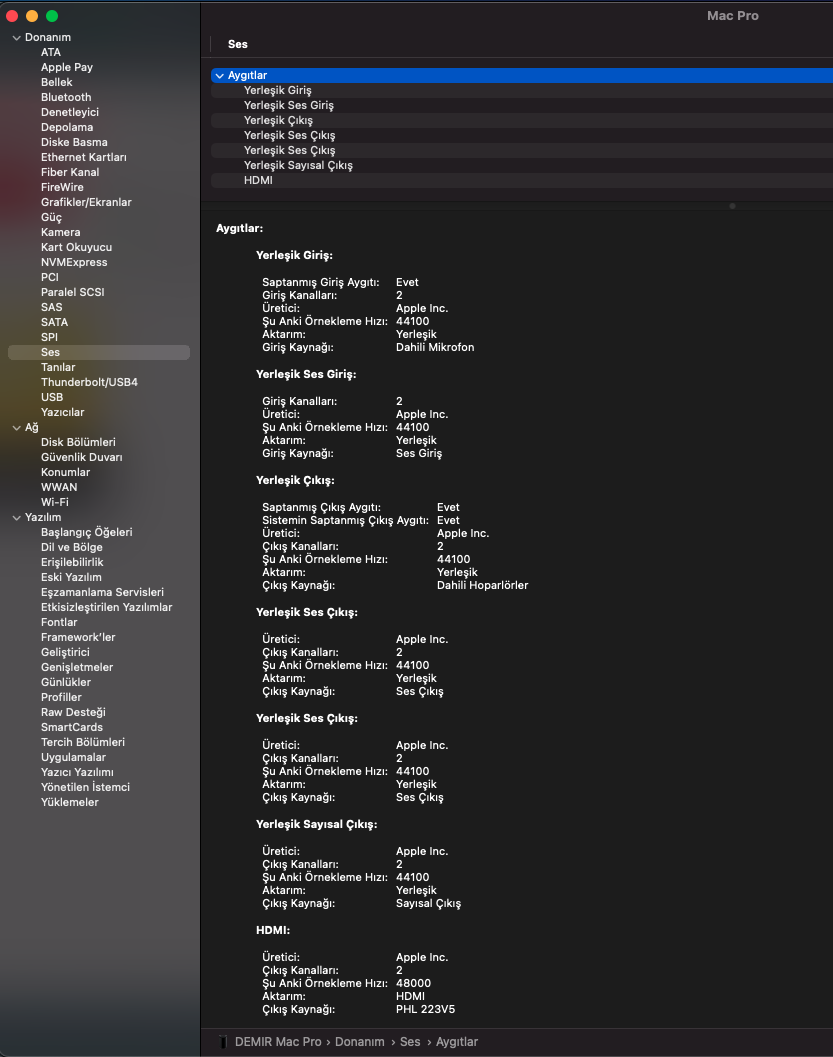
Task: Click Donanım breadcrumb in bottom path bar
Action: [x=359, y=1041]
